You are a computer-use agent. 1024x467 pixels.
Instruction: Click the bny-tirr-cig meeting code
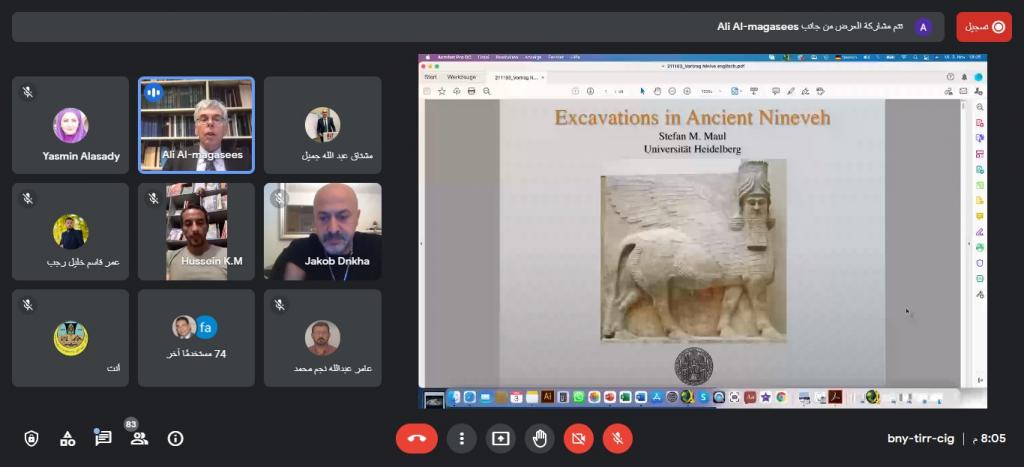click(920, 438)
